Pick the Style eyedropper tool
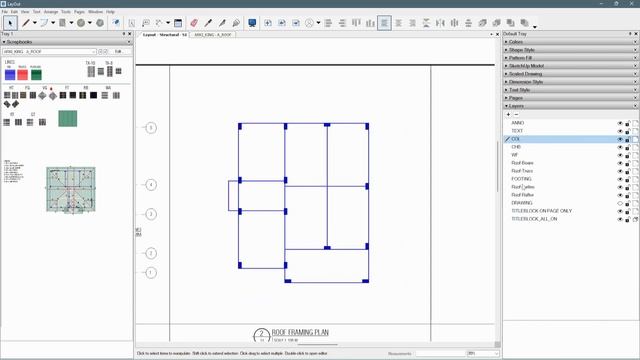This screenshot has height=360, width=640. (208, 23)
